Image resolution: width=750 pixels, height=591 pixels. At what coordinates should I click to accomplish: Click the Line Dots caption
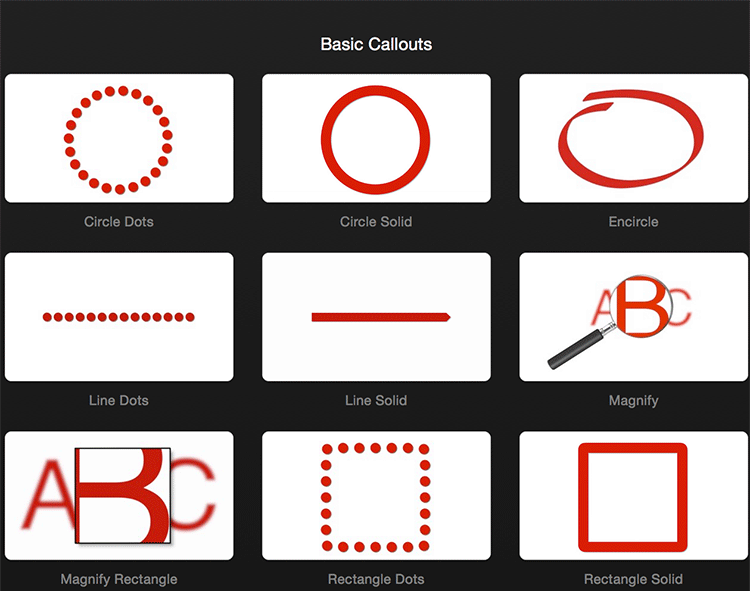tap(119, 401)
